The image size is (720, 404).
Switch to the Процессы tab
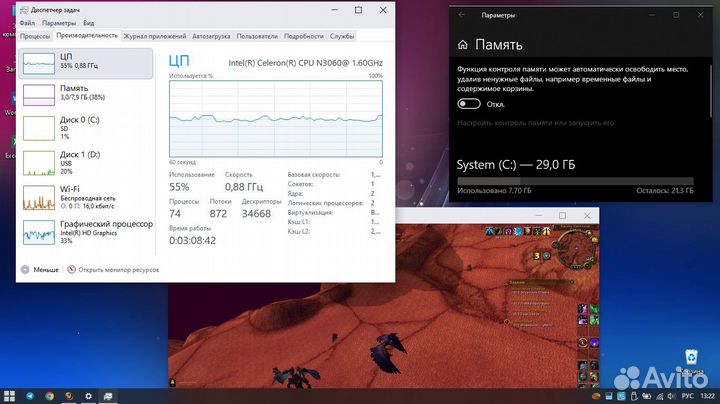coord(35,35)
